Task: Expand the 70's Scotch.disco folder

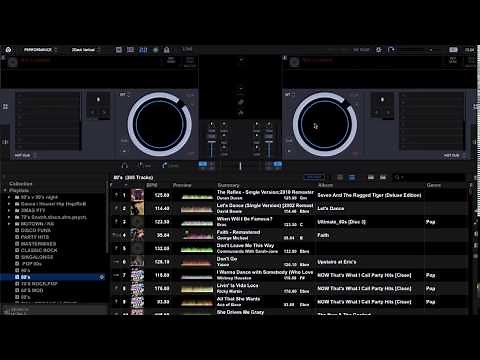Action: pos(9,217)
